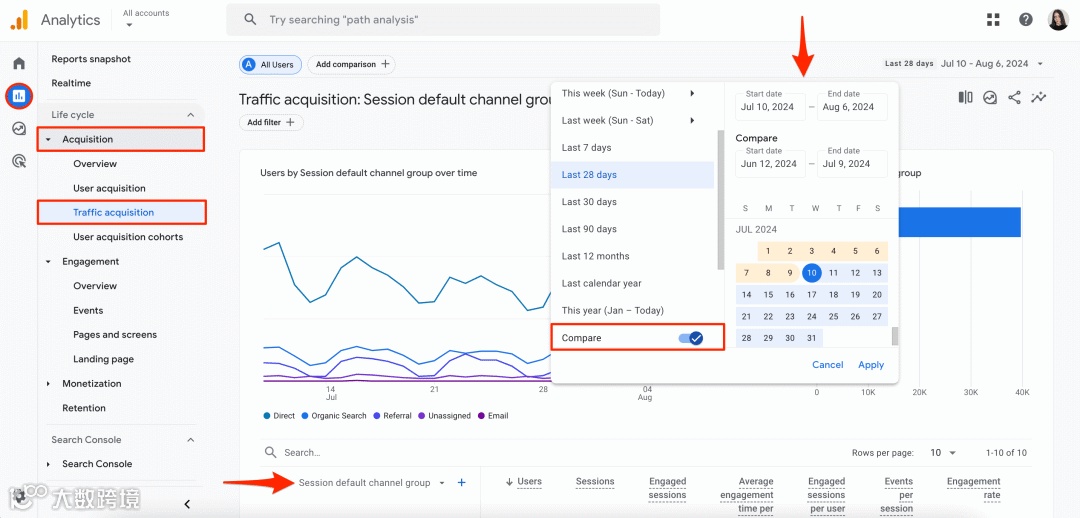Viewport: 1080px width, 518px height.
Task: Click the plus icon beside Session default channel group
Action: (461, 483)
